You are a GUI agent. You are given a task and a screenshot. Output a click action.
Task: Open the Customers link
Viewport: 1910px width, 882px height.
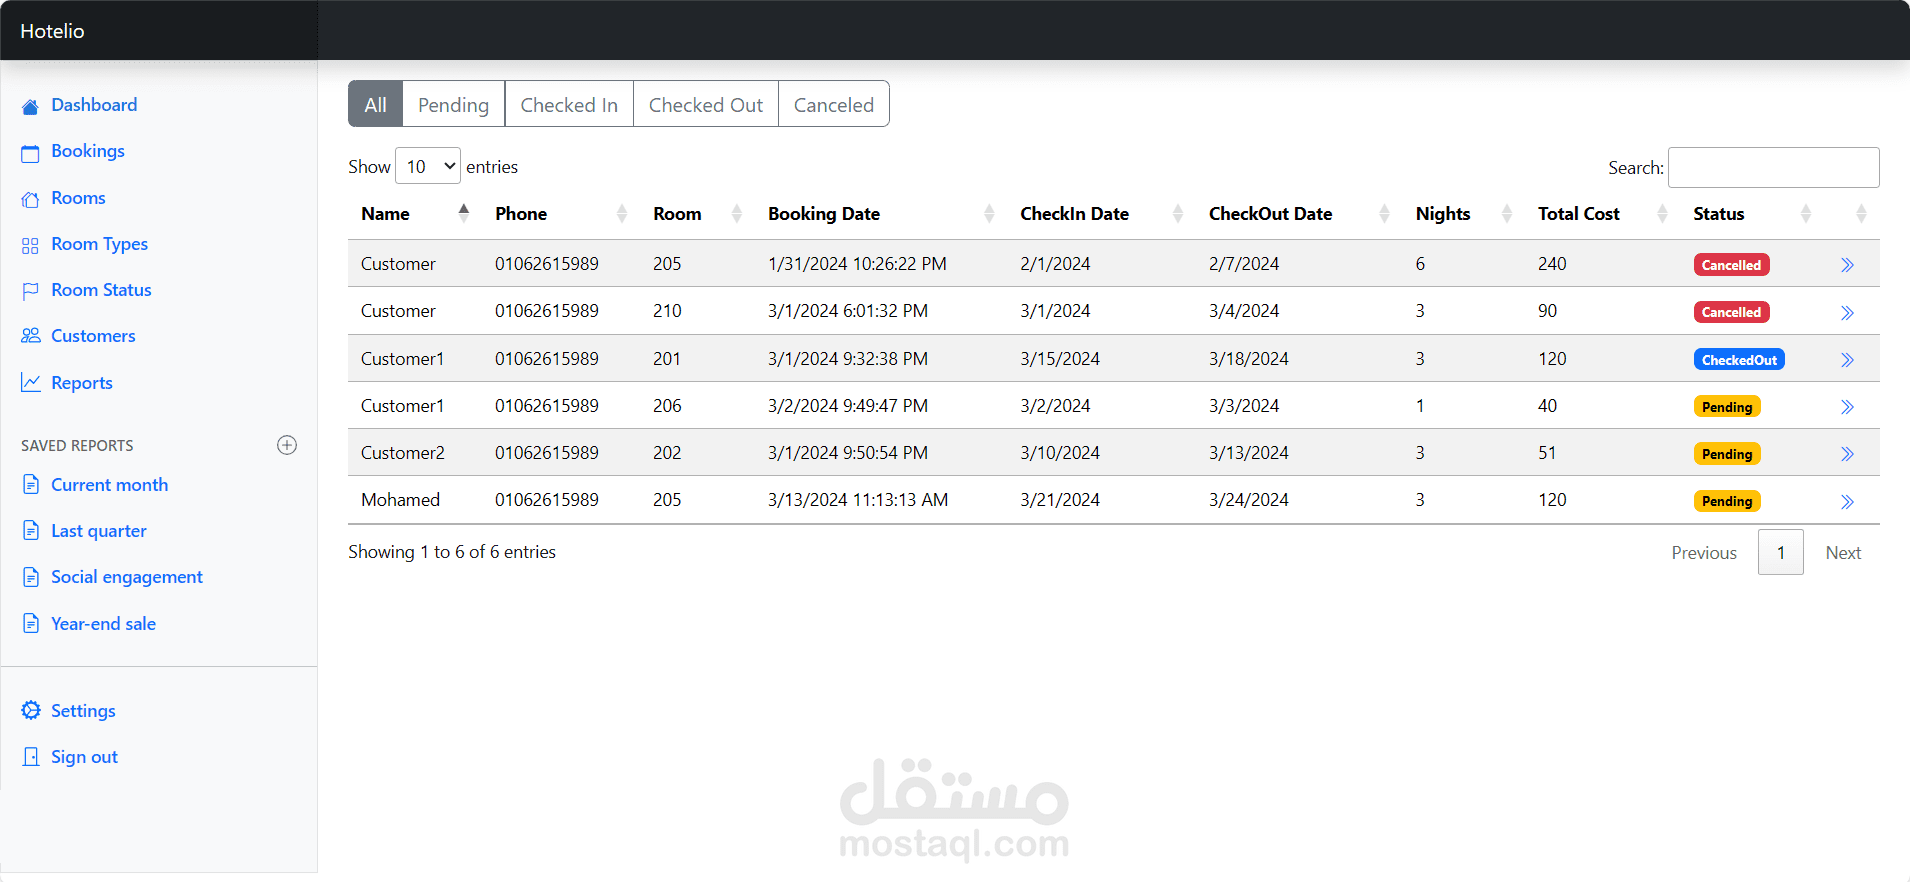(x=93, y=336)
